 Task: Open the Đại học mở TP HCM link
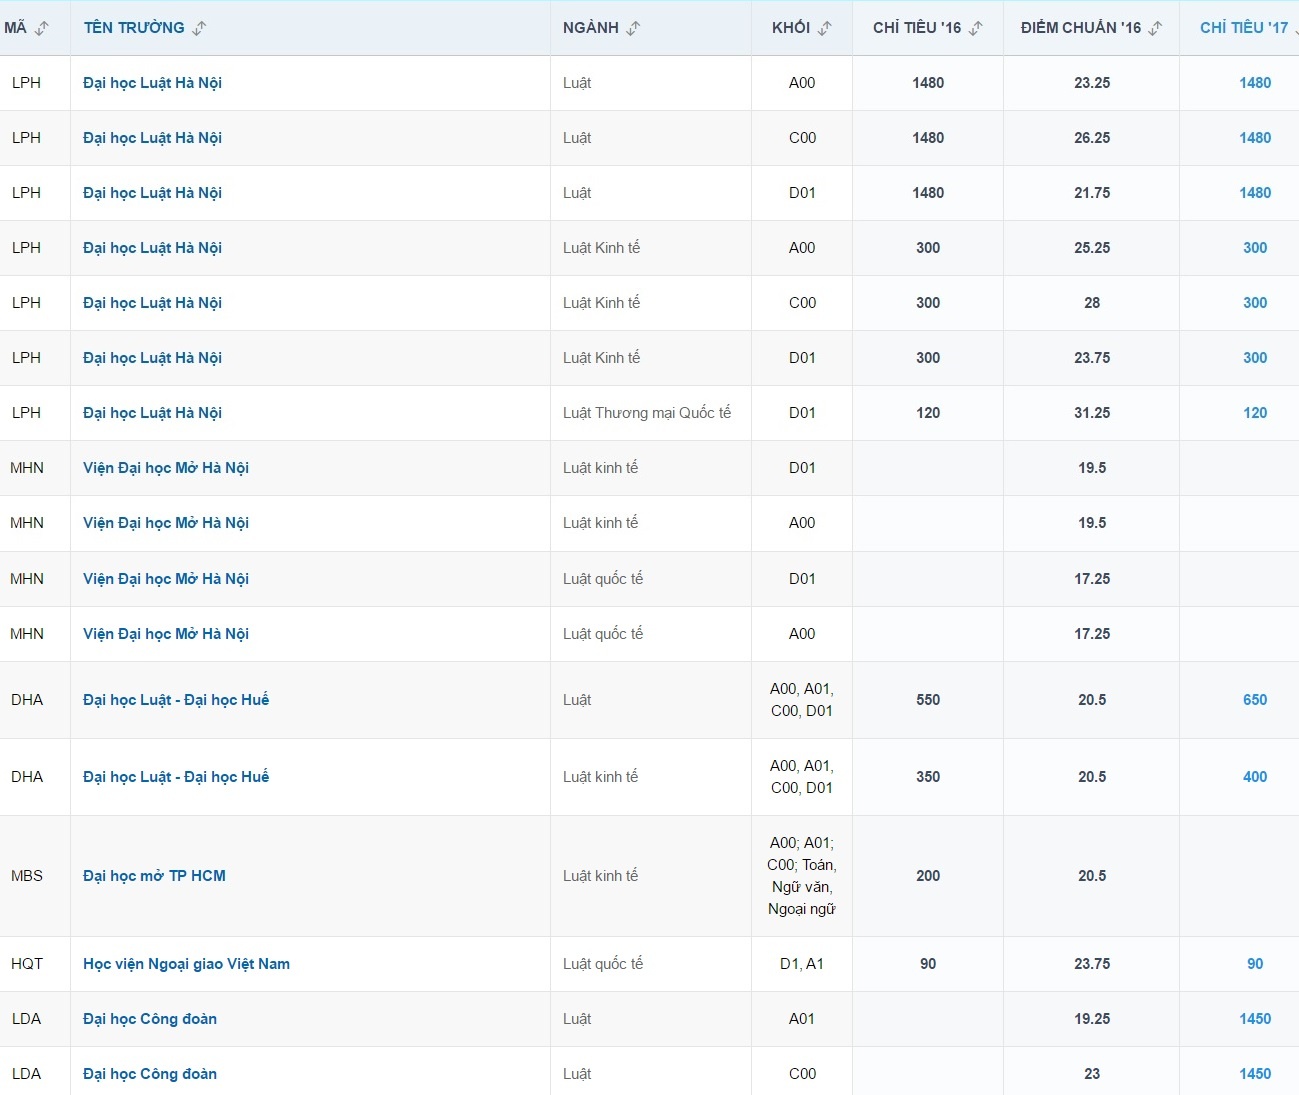[154, 876]
